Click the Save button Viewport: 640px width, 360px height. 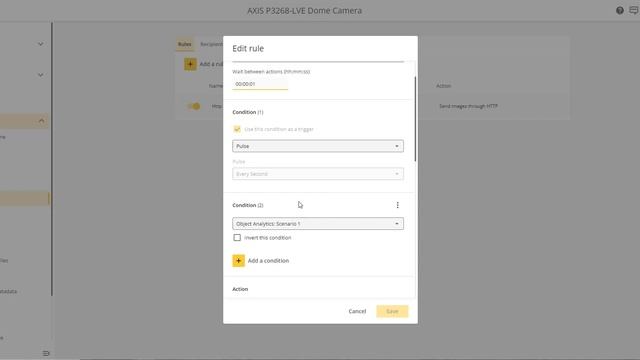[392, 311]
